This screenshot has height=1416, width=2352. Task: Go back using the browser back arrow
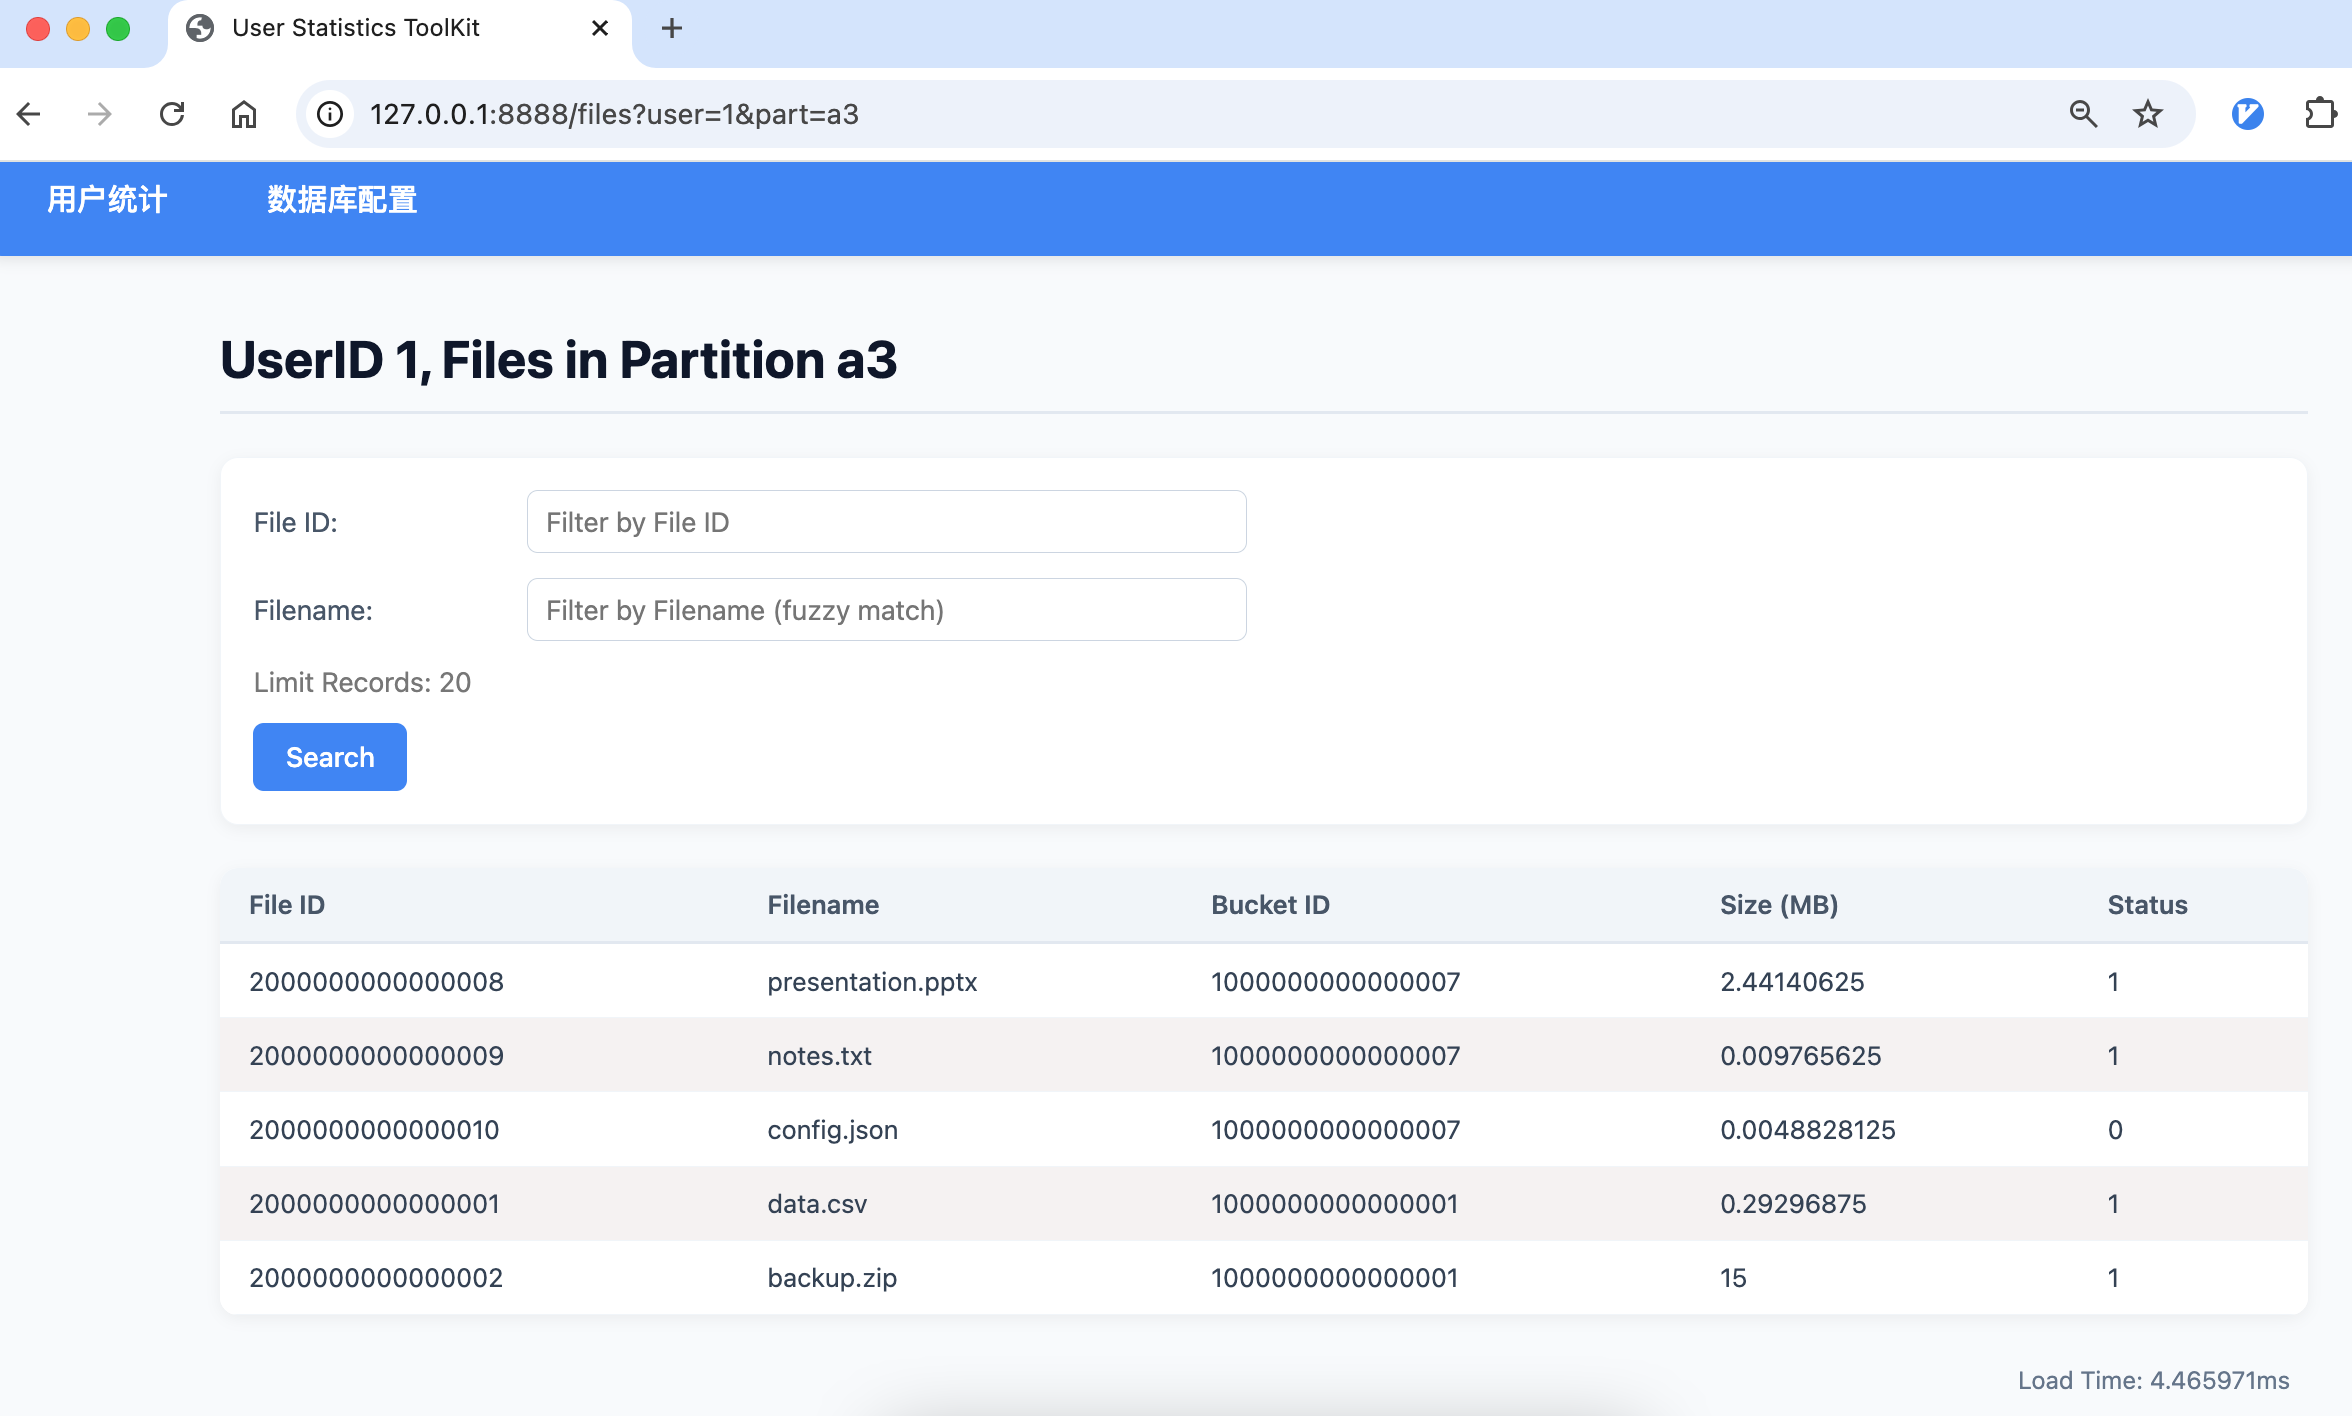coord(29,114)
